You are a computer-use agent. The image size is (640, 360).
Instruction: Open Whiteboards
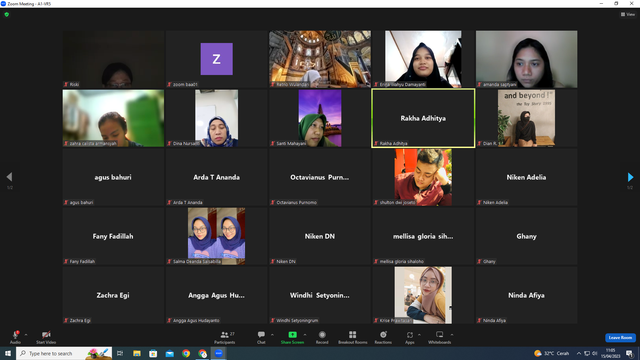pos(440,337)
